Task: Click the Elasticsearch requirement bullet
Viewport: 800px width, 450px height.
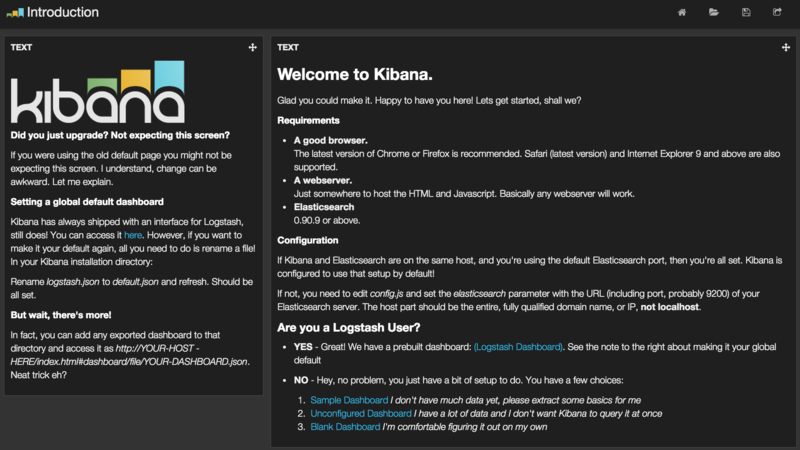Action: point(324,207)
